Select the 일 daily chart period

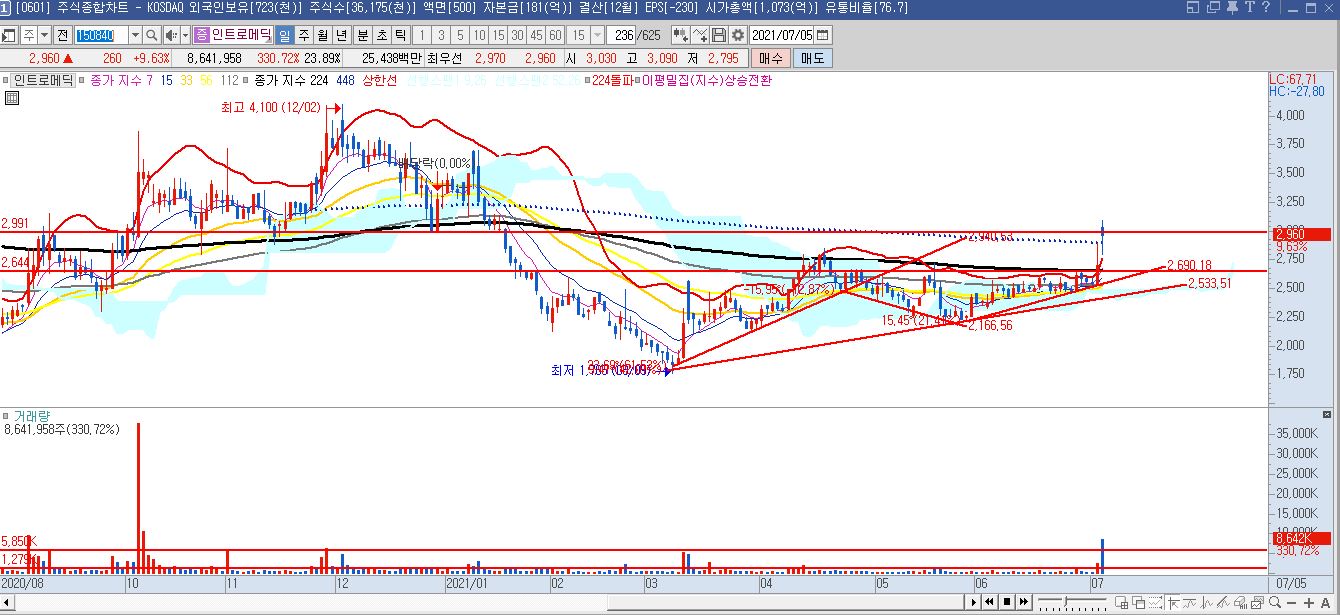pyautogui.click(x=285, y=35)
